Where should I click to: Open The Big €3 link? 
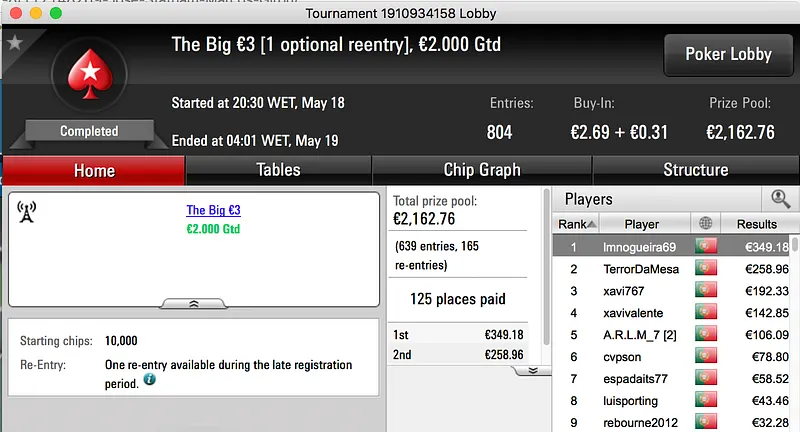[213, 210]
